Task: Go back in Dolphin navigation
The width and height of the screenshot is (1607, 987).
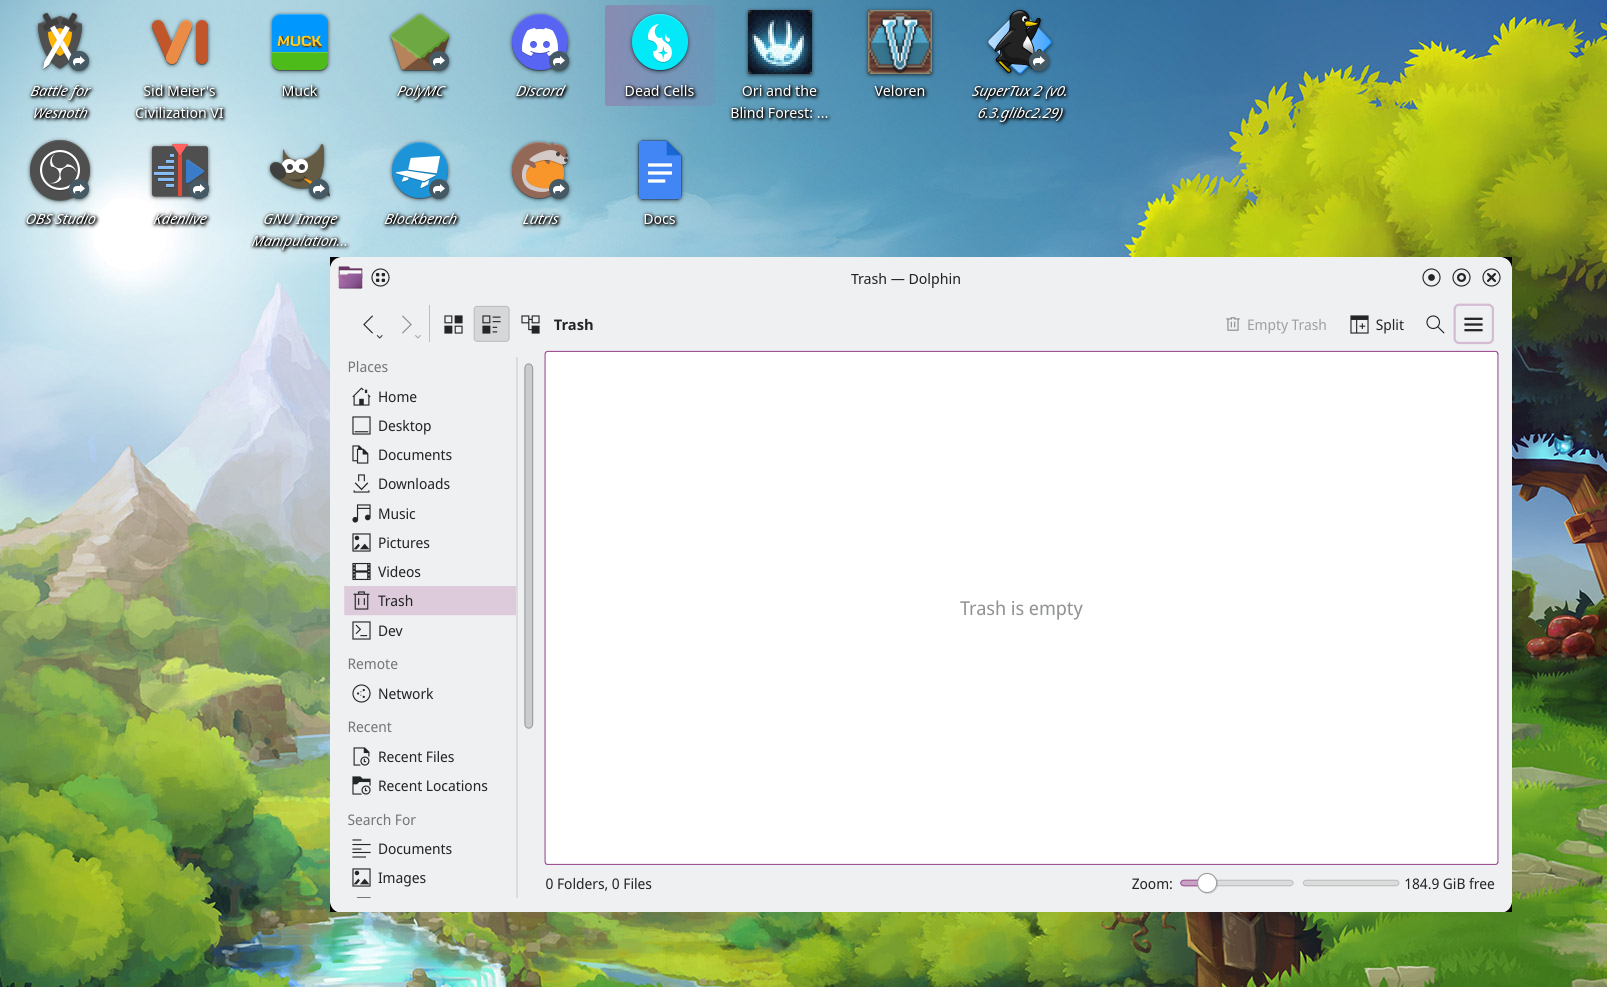Action: click(371, 324)
